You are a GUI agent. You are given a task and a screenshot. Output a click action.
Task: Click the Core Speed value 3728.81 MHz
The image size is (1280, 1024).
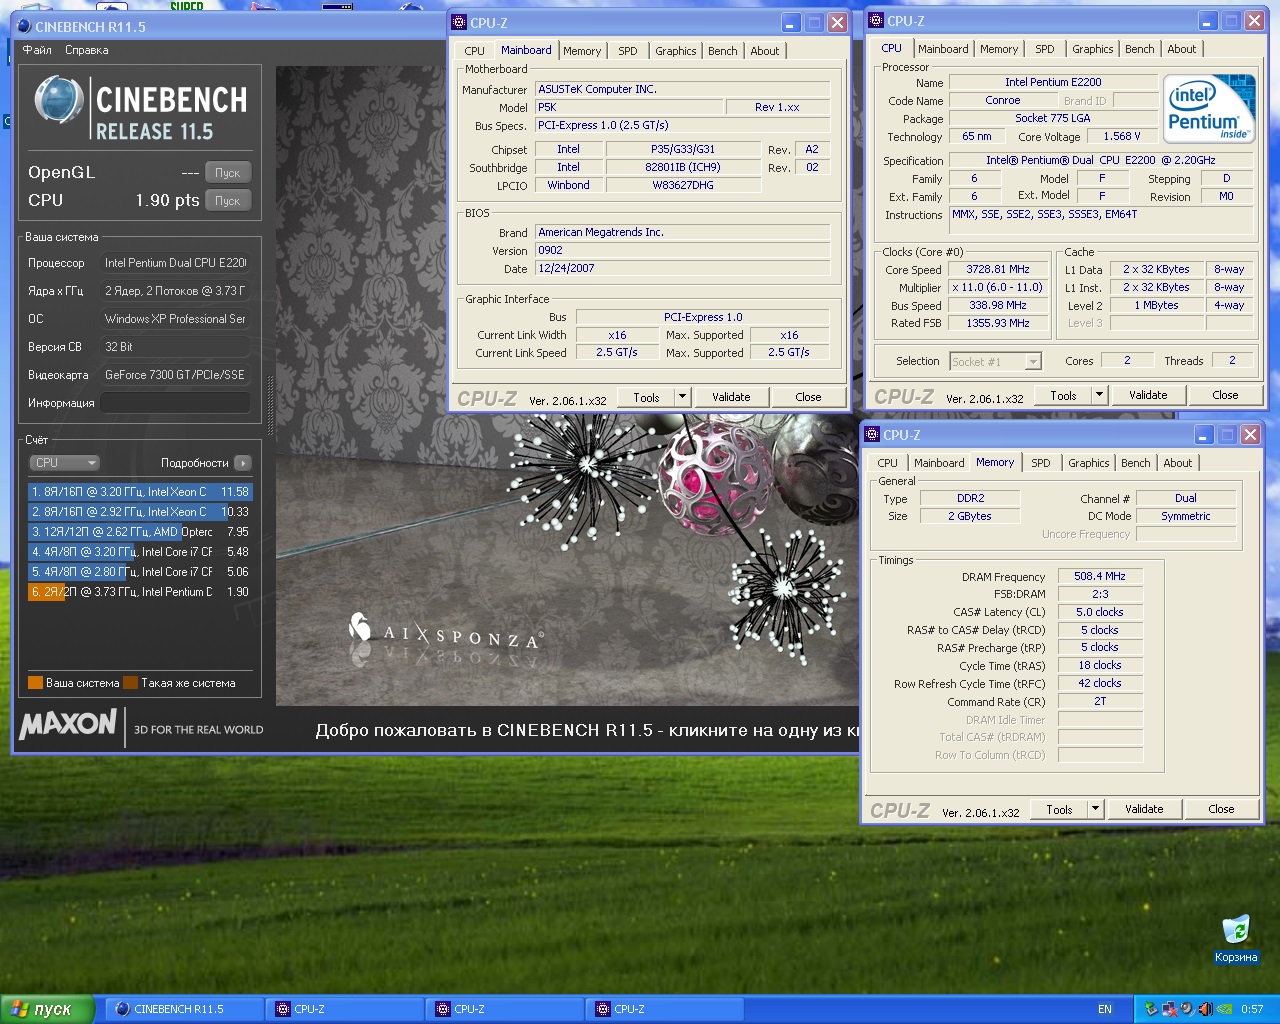tap(998, 269)
